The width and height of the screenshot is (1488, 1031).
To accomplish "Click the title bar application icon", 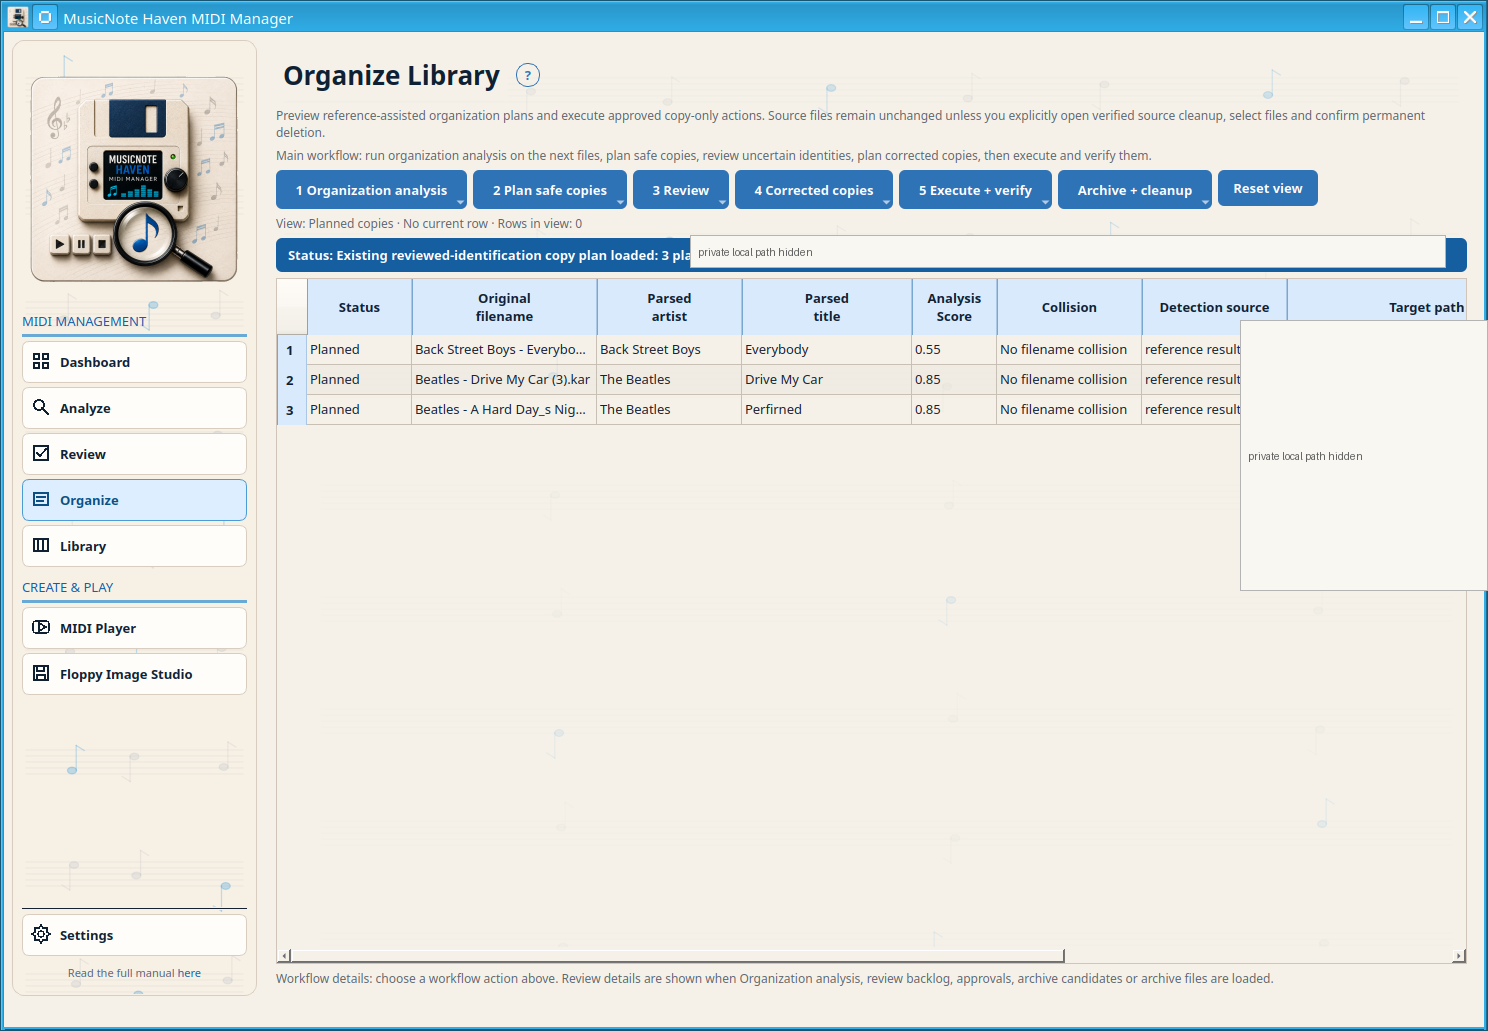I will click(x=17, y=17).
